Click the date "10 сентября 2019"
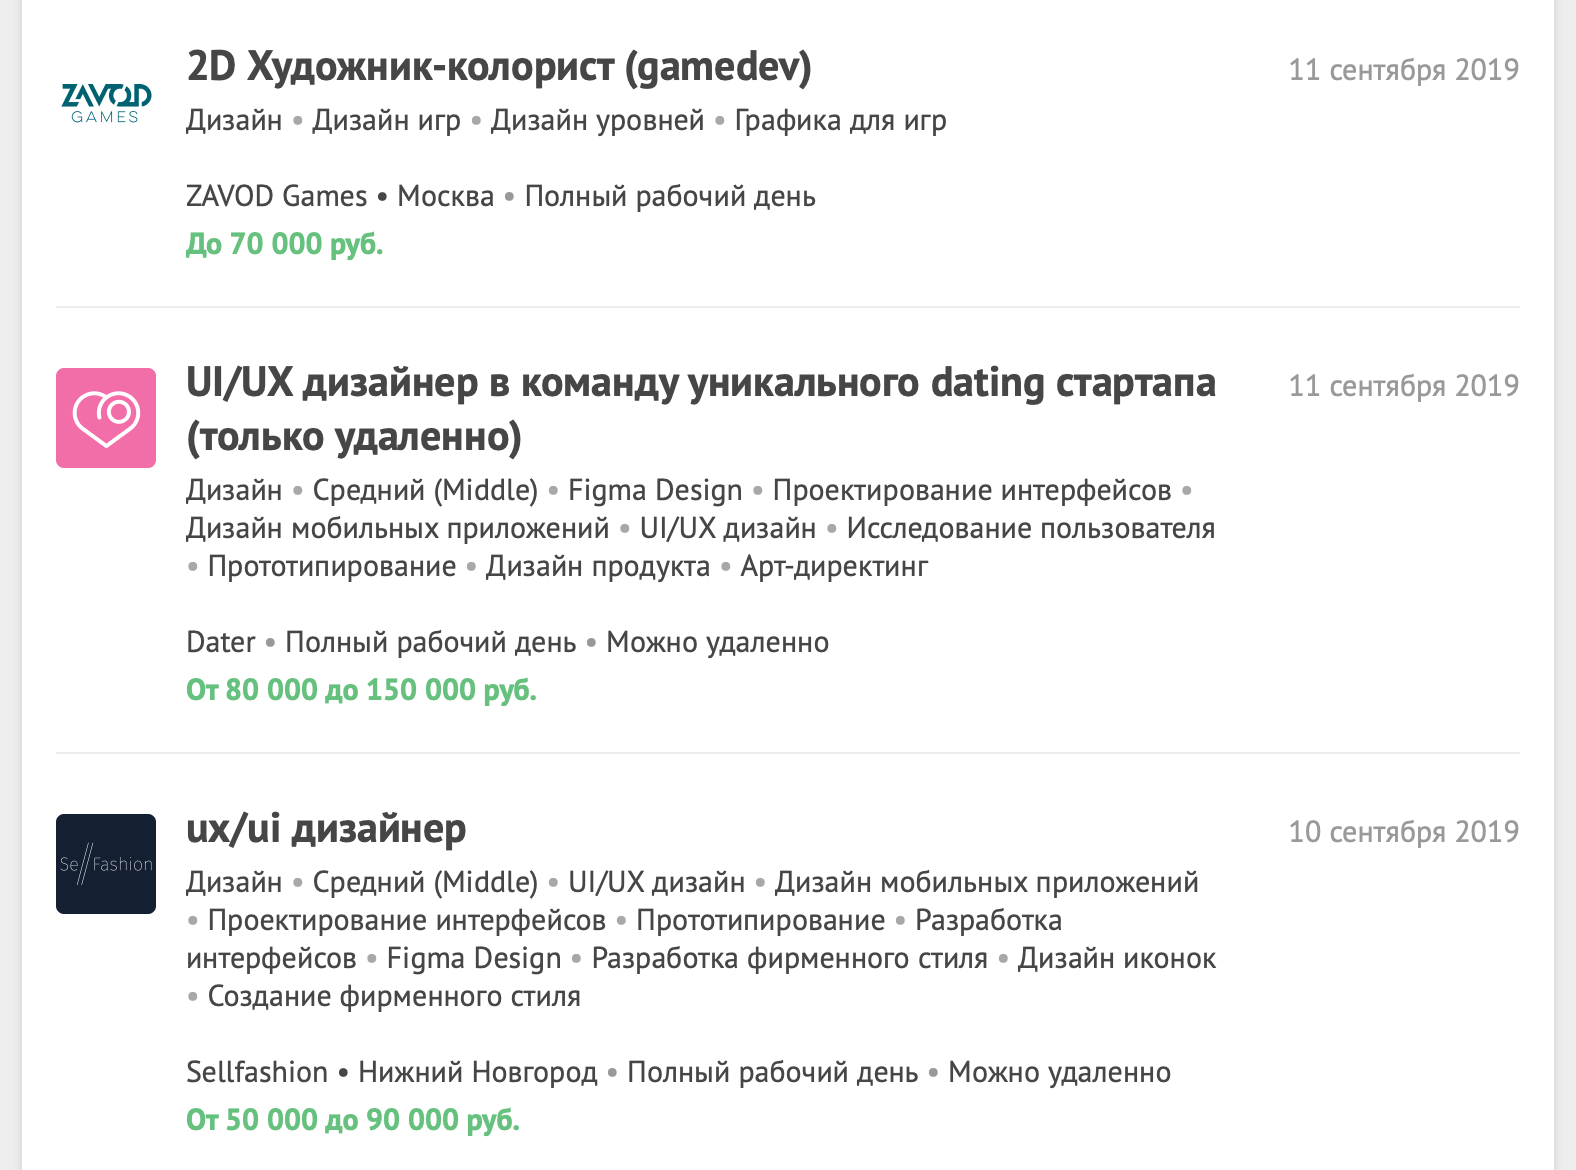Viewport: 1576px width, 1170px height. click(1404, 829)
